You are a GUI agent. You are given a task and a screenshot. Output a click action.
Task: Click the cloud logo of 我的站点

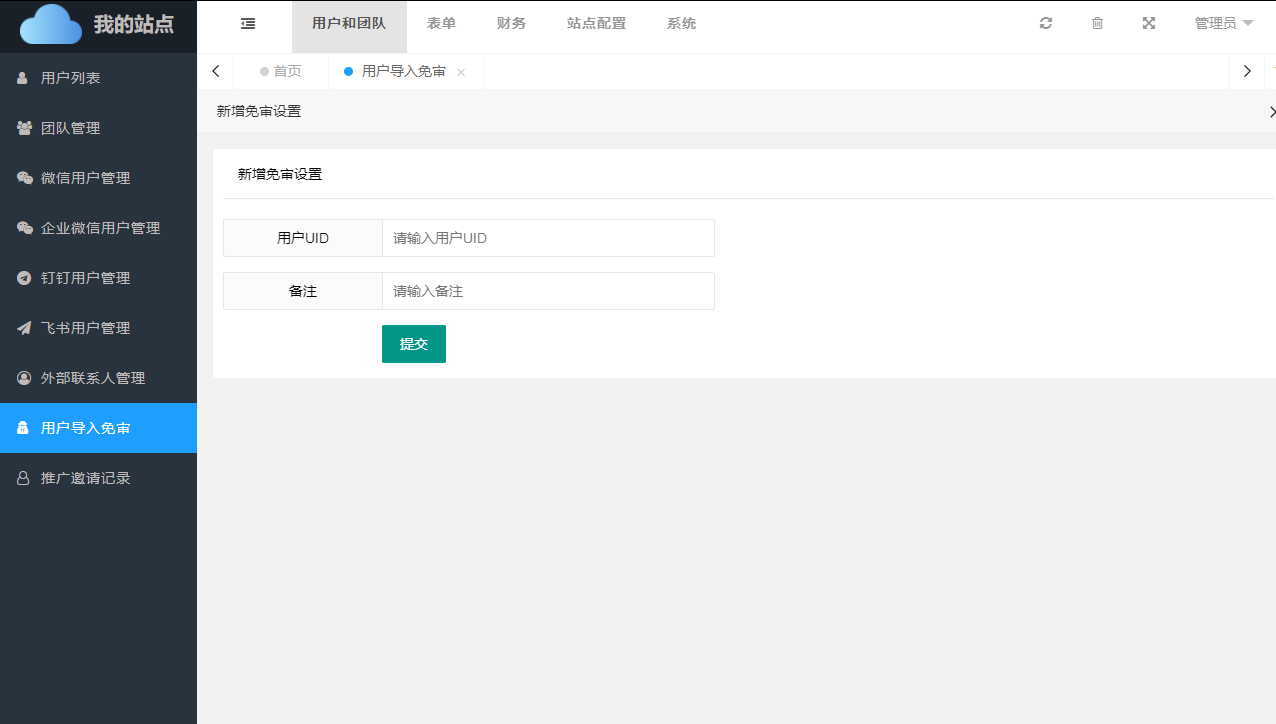51,25
